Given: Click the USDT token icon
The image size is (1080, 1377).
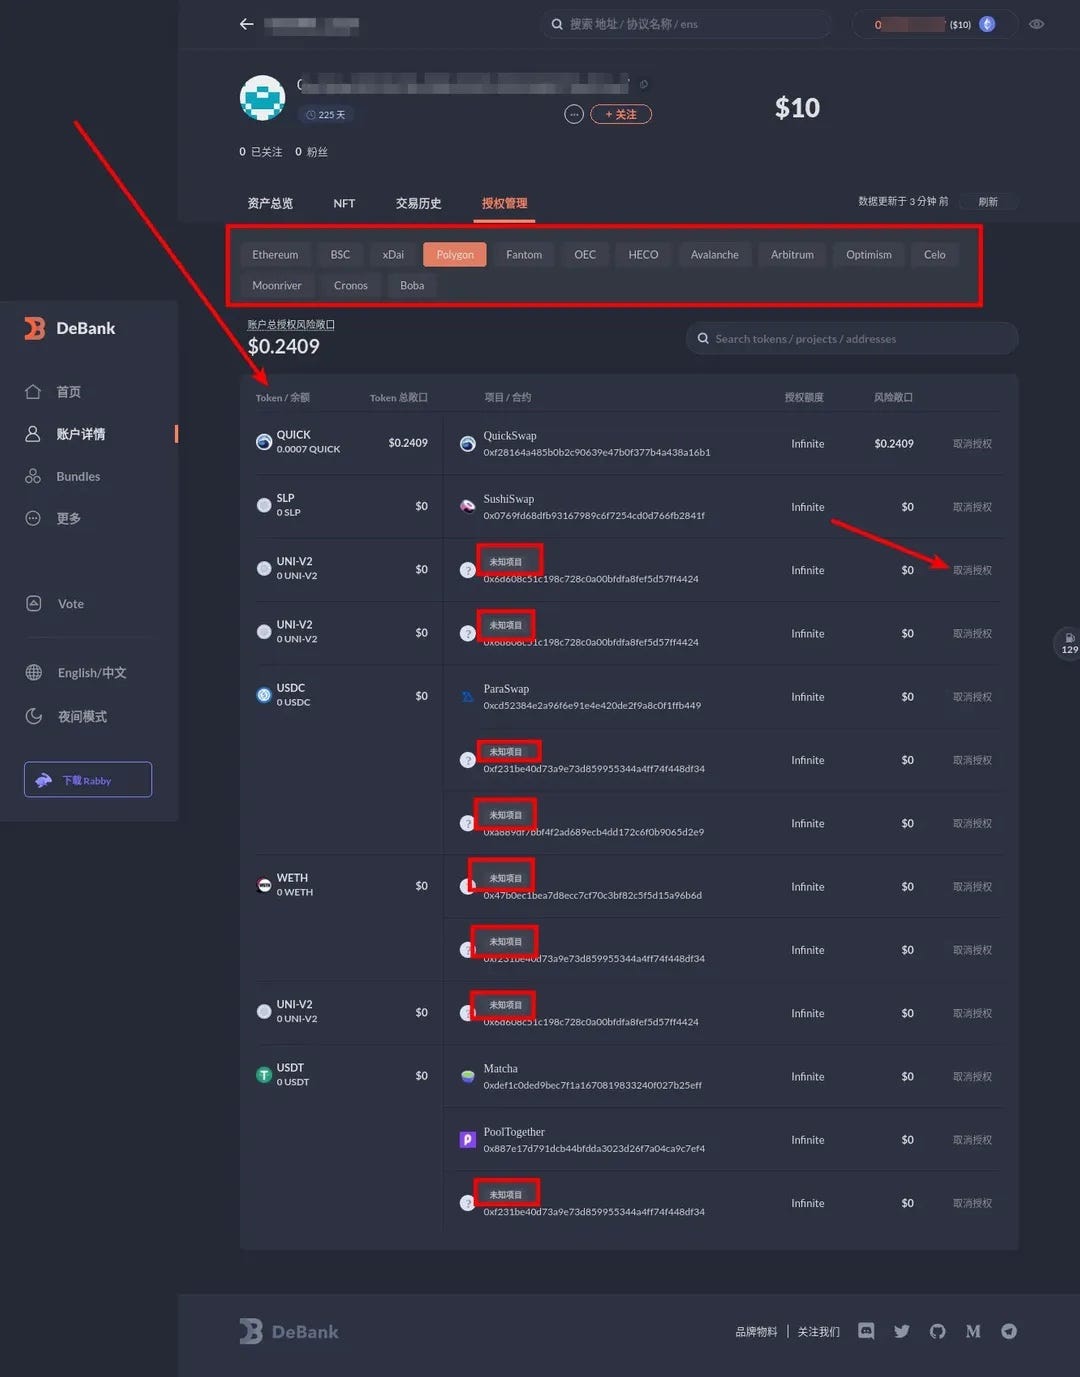Looking at the screenshot, I should tap(264, 1075).
